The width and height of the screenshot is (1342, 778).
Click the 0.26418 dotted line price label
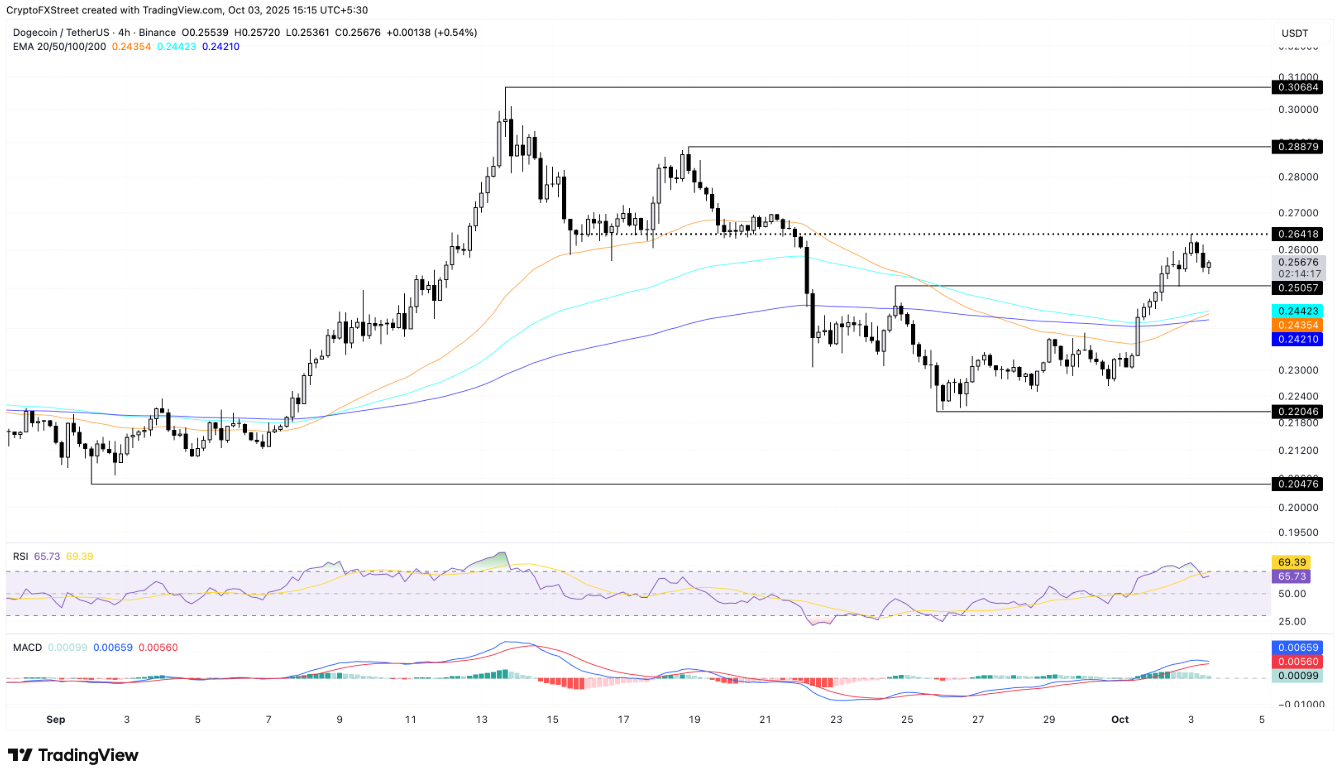pyautogui.click(x=1298, y=234)
